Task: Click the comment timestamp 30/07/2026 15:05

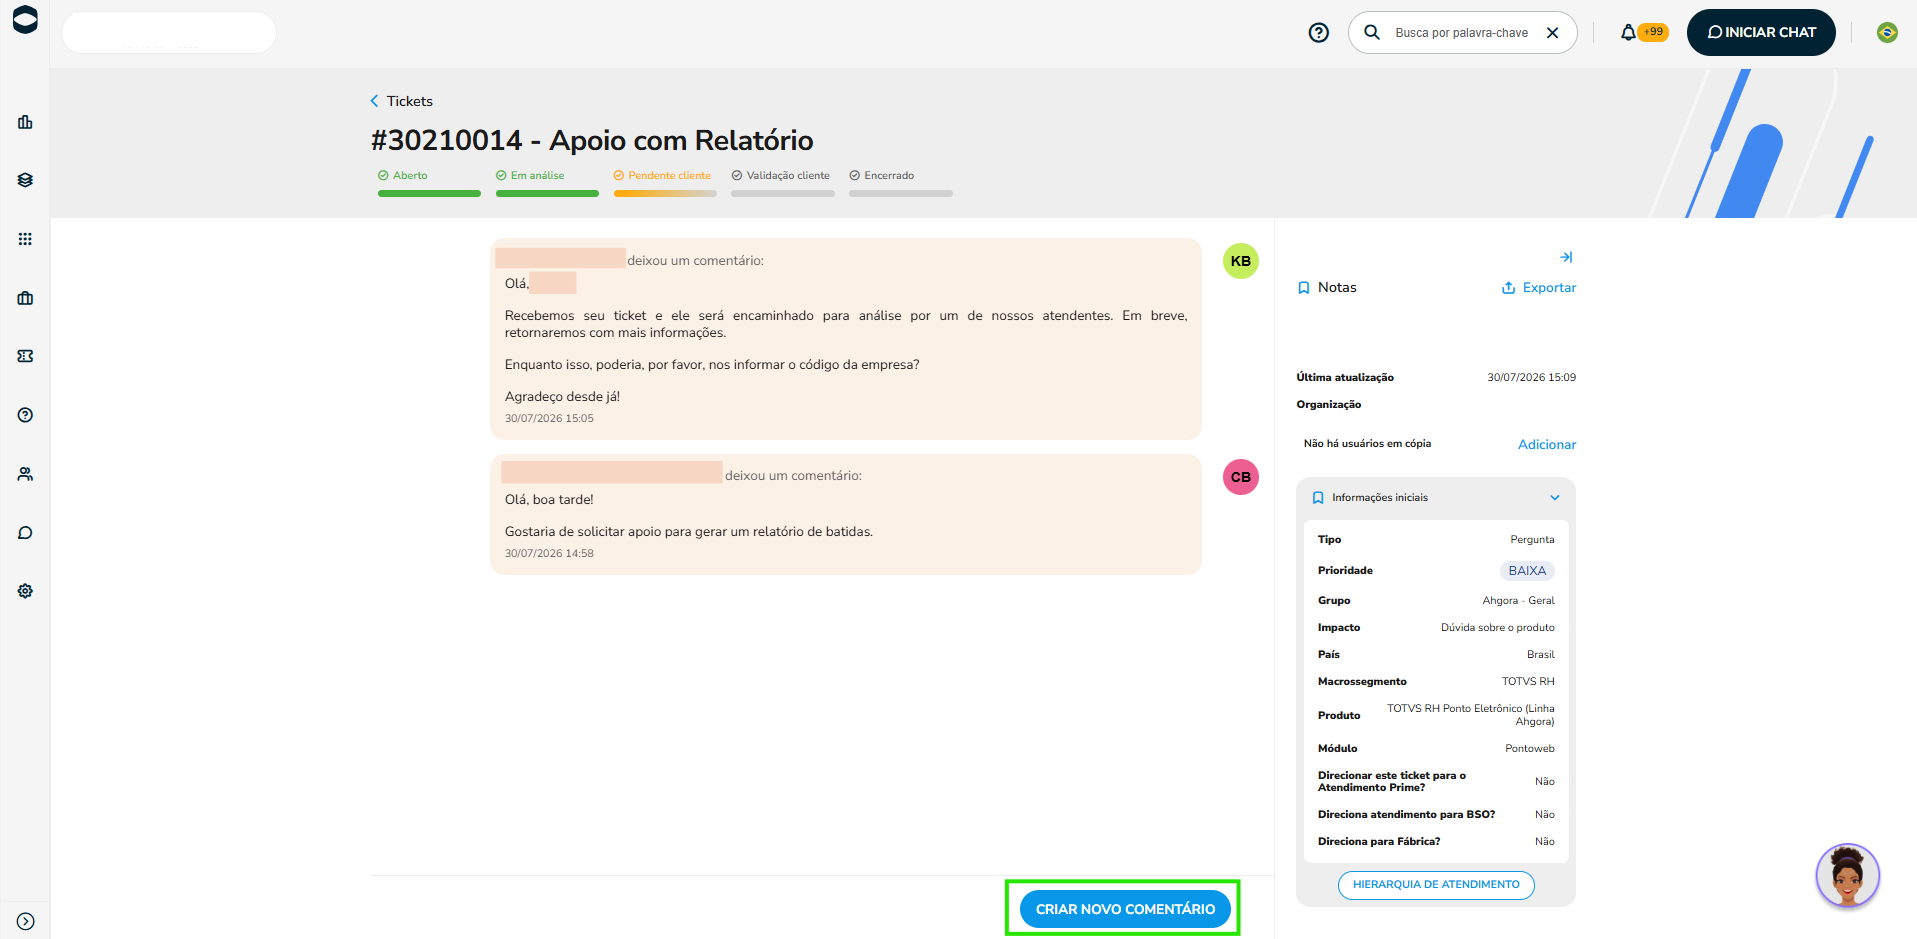Action: pos(549,419)
